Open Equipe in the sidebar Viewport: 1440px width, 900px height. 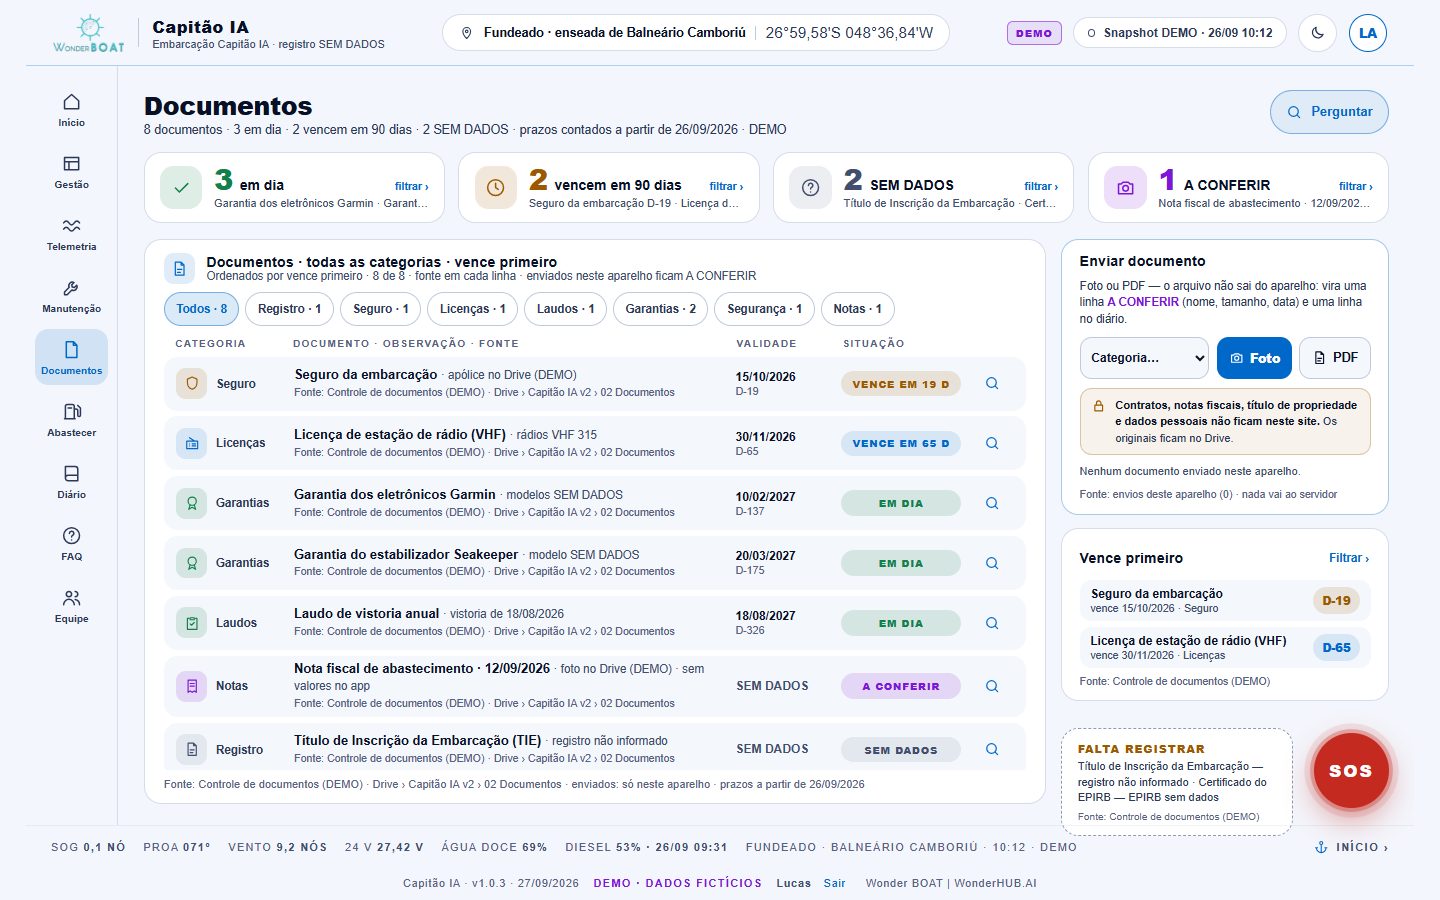click(x=71, y=606)
